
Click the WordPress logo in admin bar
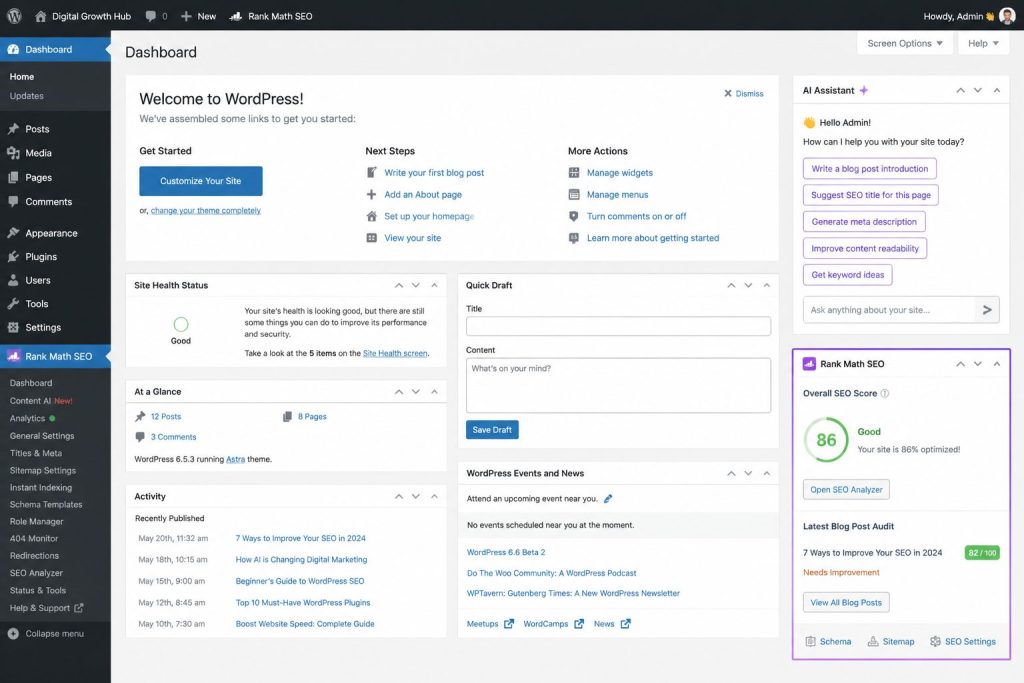click(14, 16)
